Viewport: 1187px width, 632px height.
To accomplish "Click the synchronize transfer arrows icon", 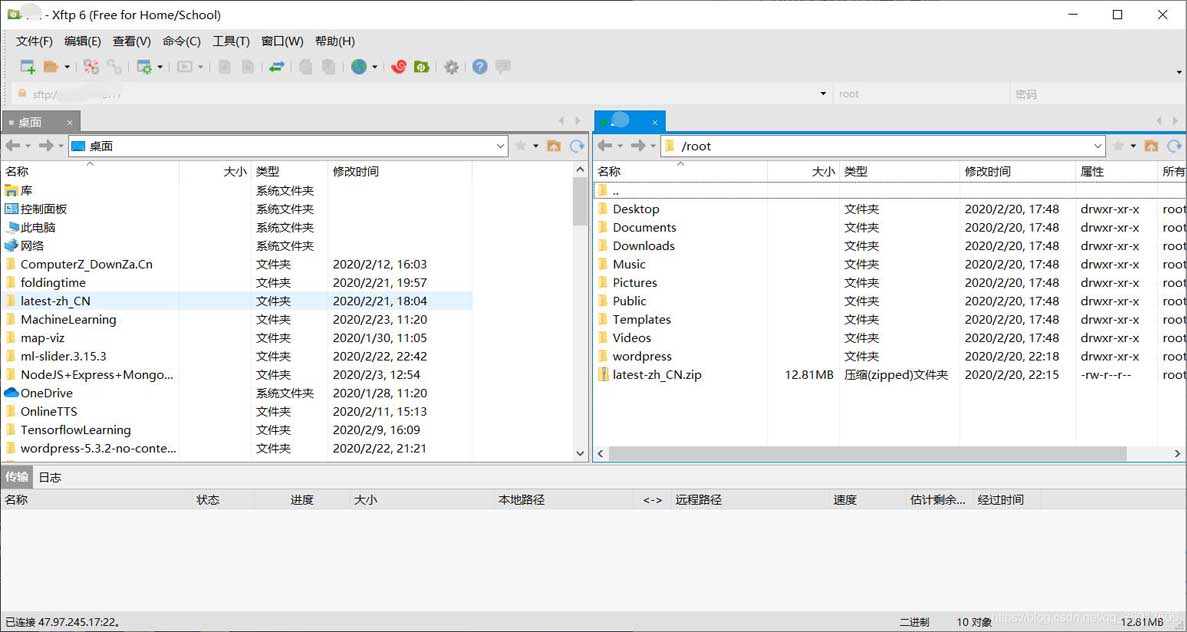I will tap(277, 67).
